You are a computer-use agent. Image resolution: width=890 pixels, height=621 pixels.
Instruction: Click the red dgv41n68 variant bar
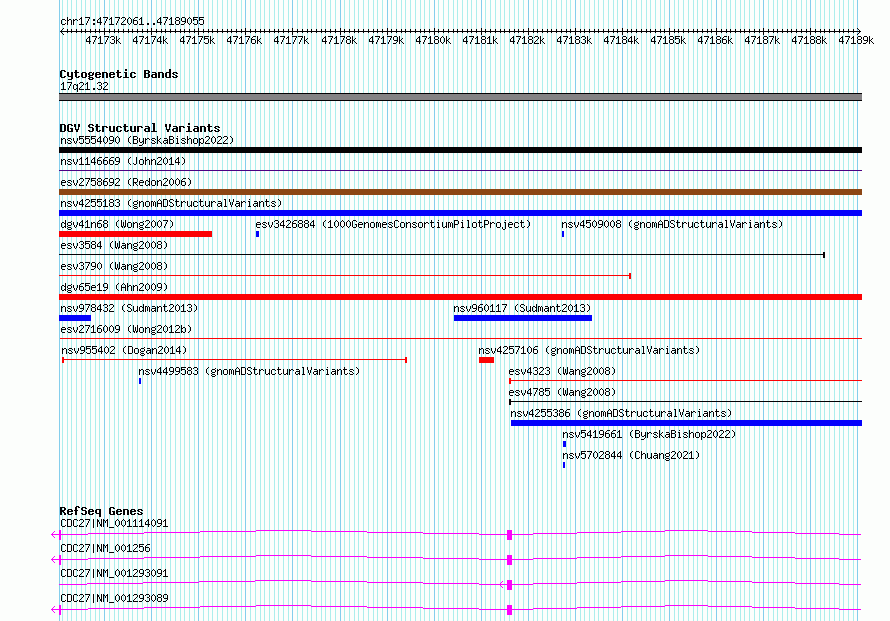coord(136,234)
